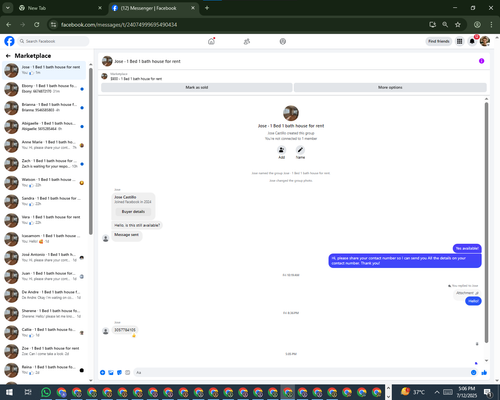Open the Windows notification center
This screenshot has height=400, width=500.
(488, 392)
